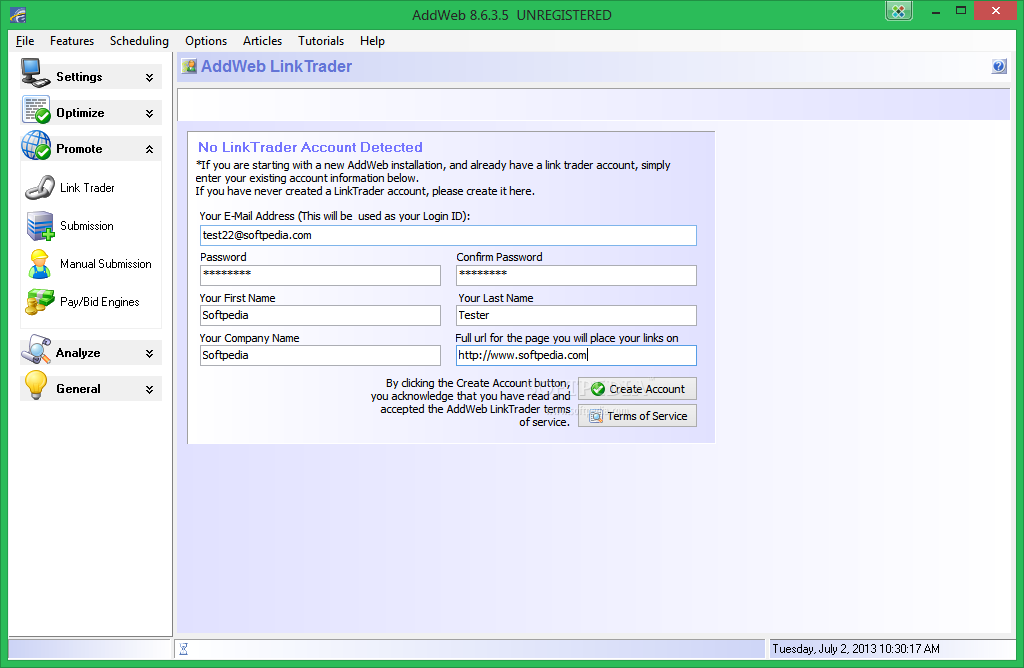Click the Promote globe icon

click(36, 145)
